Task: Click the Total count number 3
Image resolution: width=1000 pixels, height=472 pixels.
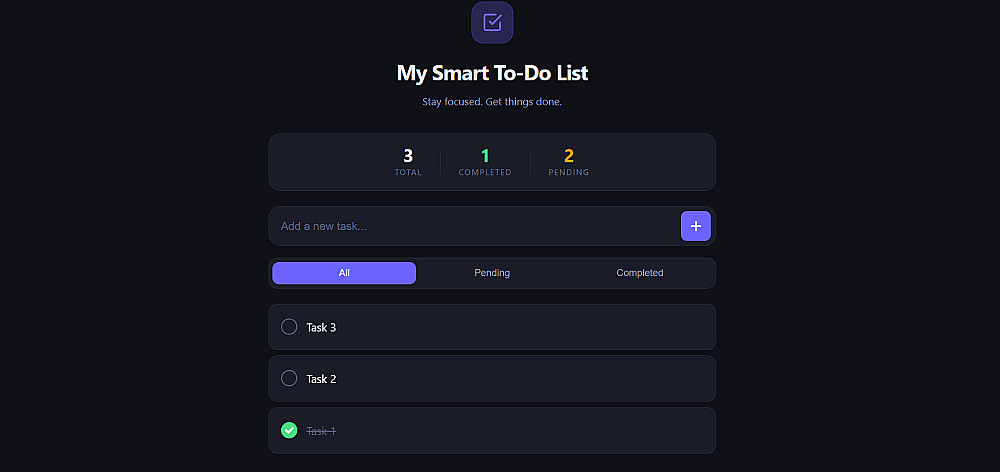Action: coord(408,156)
